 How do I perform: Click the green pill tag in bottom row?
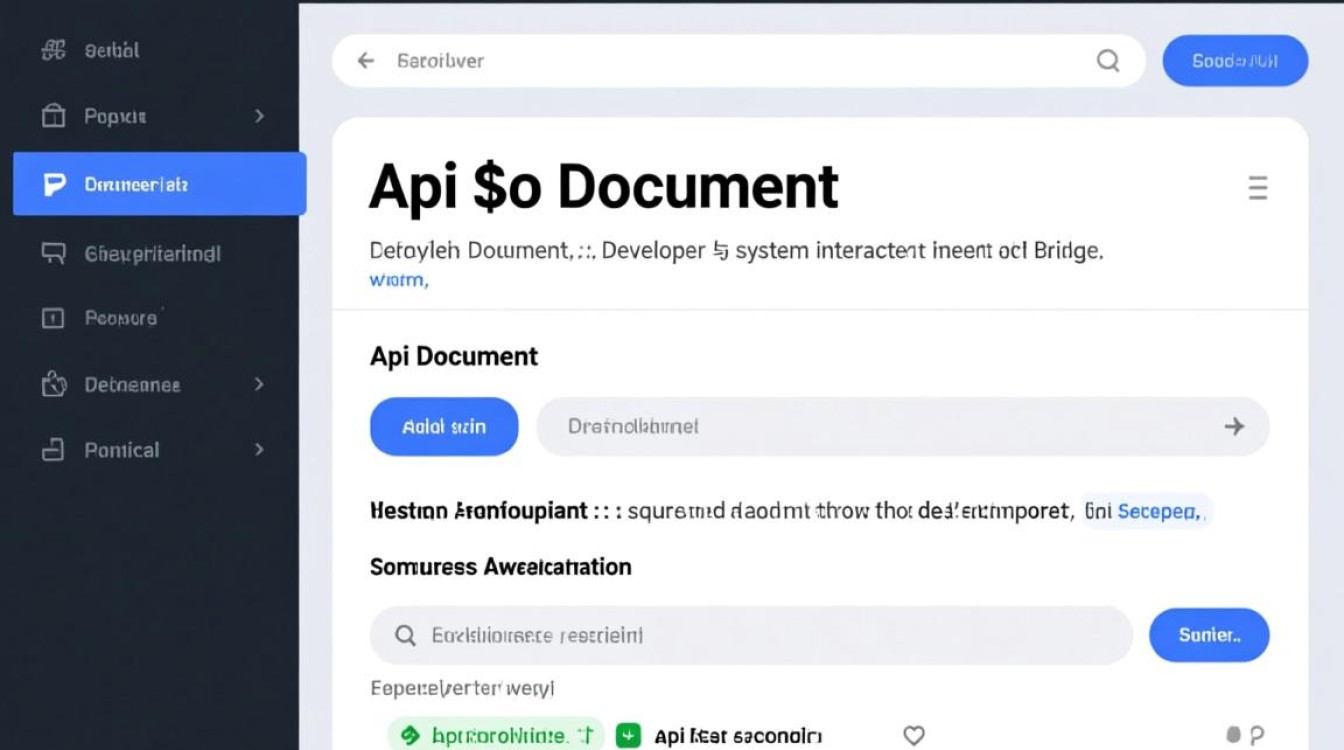pyautogui.click(x=496, y=736)
